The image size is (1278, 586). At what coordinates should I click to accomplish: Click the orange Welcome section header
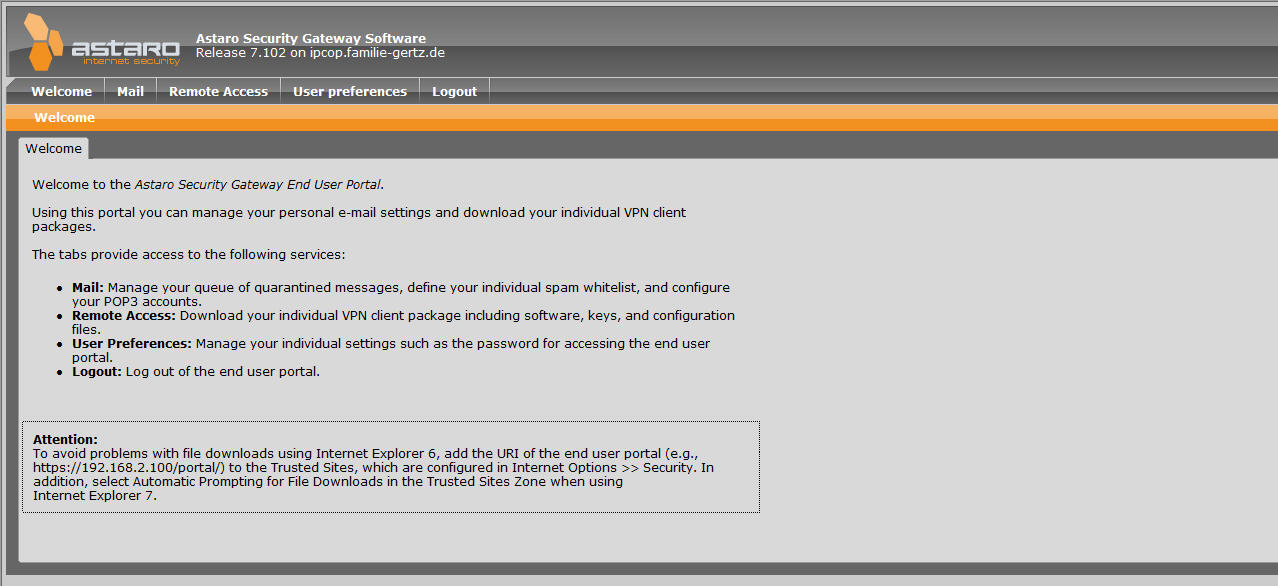coord(64,117)
